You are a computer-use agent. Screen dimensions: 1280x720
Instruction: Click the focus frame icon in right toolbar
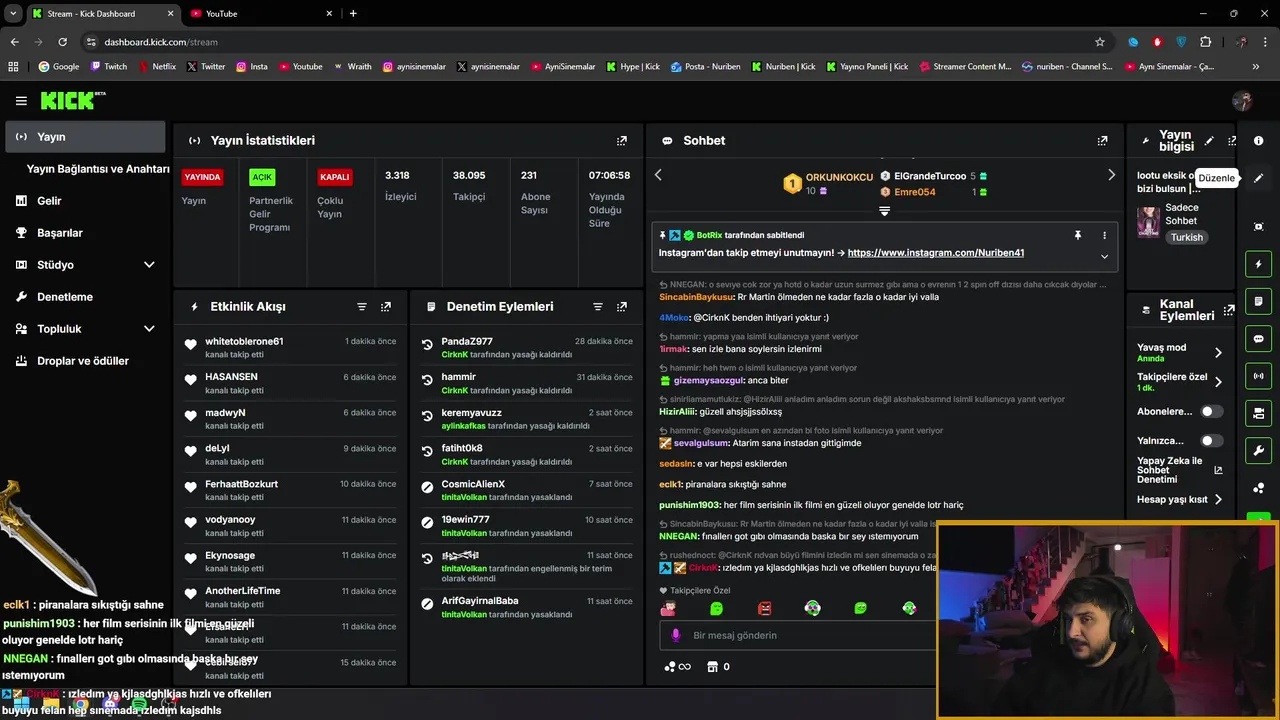pyautogui.click(x=1259, y=227)
